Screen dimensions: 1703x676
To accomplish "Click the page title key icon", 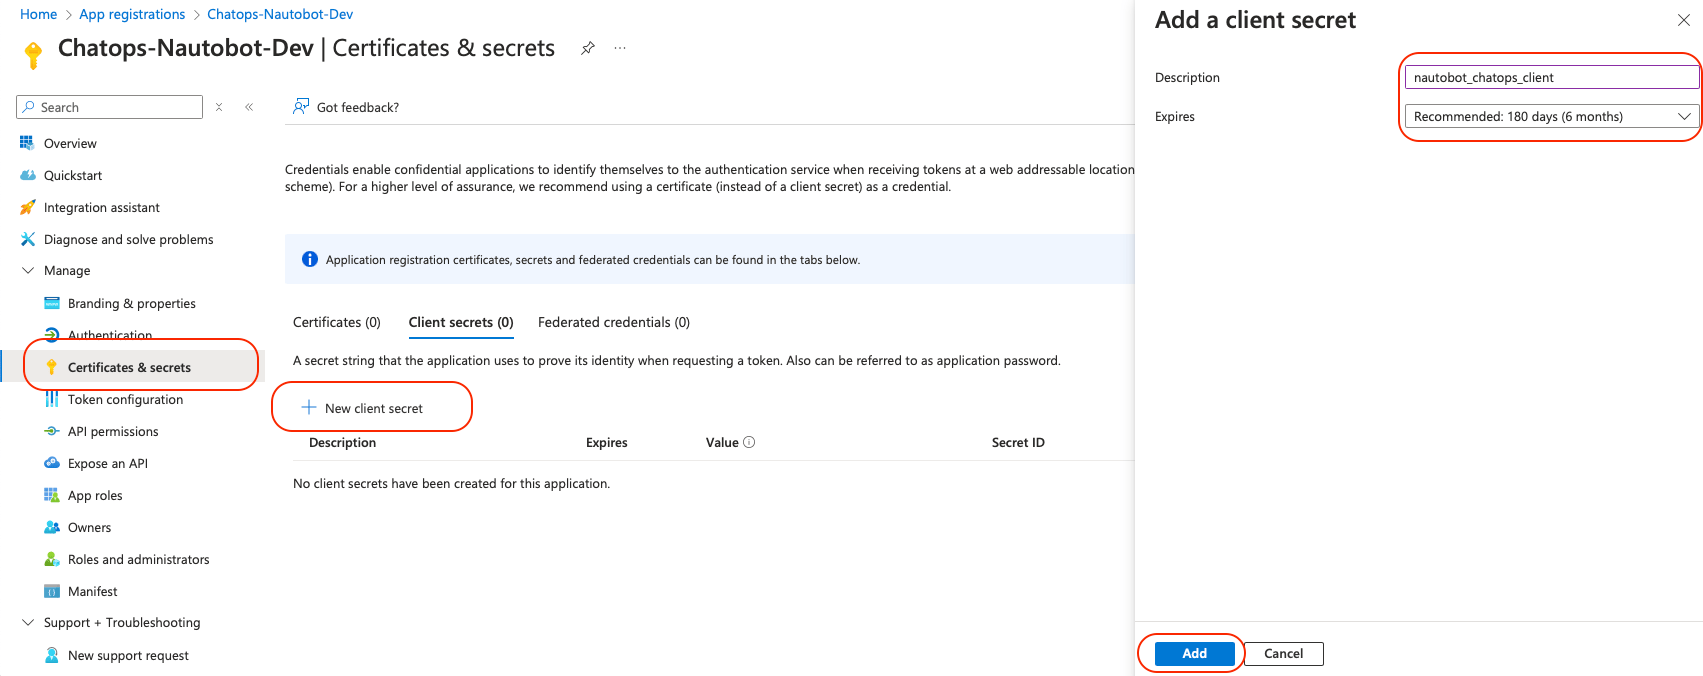I will tap(33, 55).
